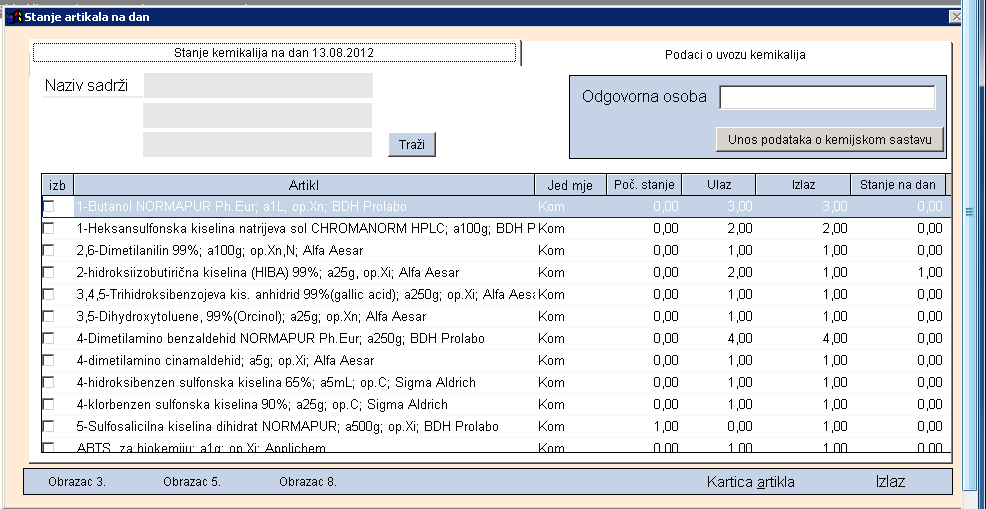Select 1-Heksansulfonska kiselina natrijeva sol article

coord(305,228)
